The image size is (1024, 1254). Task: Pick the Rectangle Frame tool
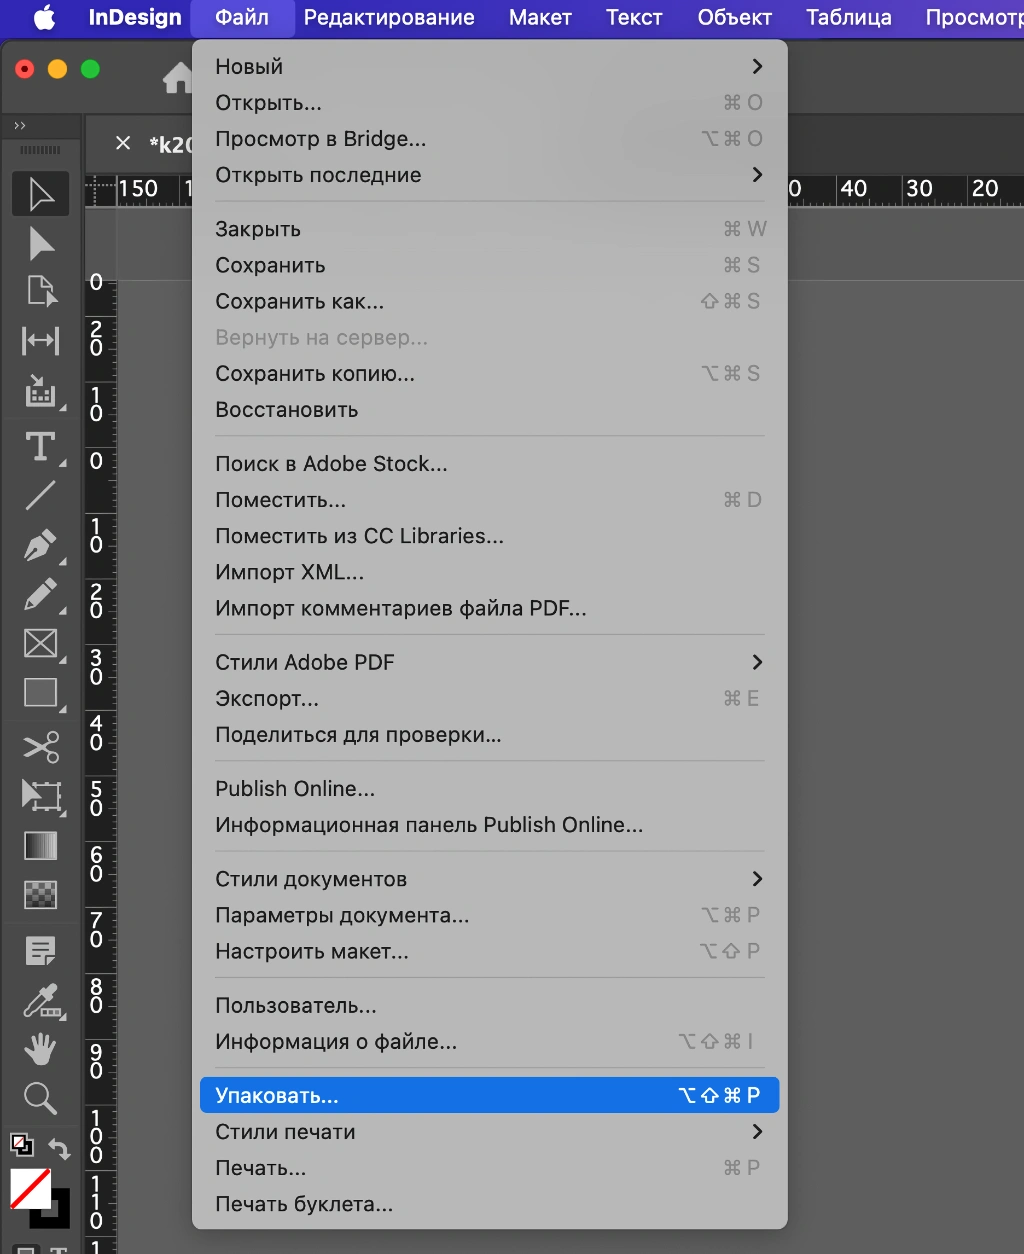tap(41, 643)
